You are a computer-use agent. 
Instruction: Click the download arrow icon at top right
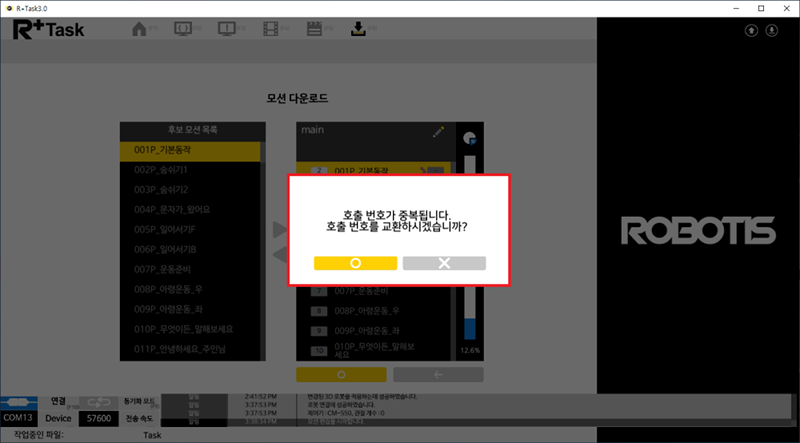(772, 29)
